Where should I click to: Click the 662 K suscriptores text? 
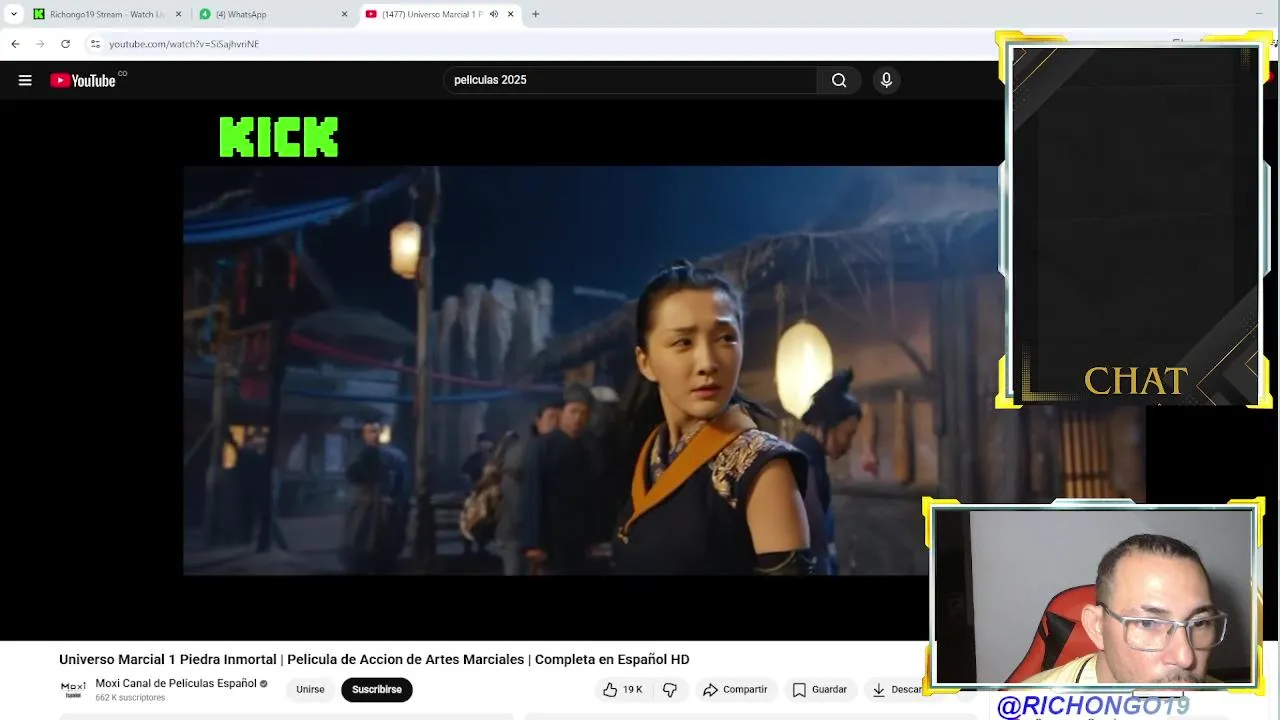130,698
